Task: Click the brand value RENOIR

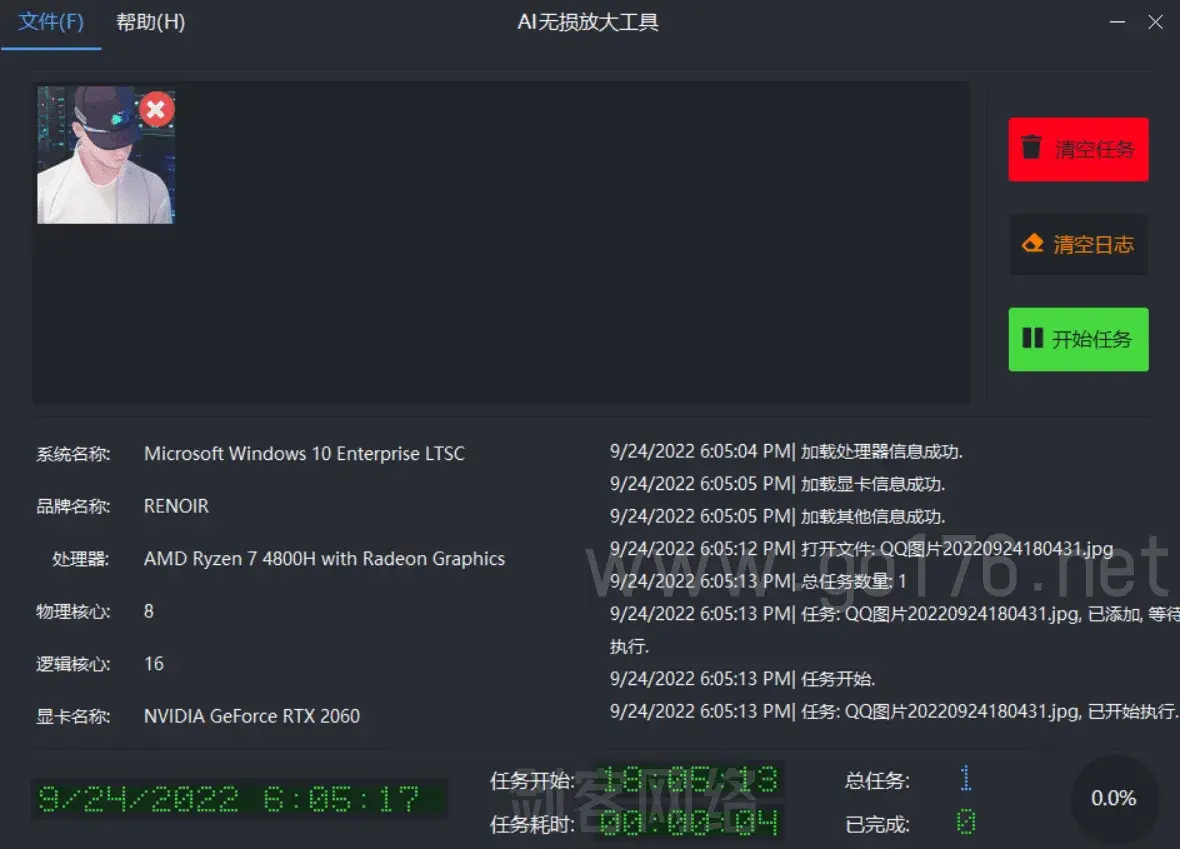Action: tap(176, 506)
